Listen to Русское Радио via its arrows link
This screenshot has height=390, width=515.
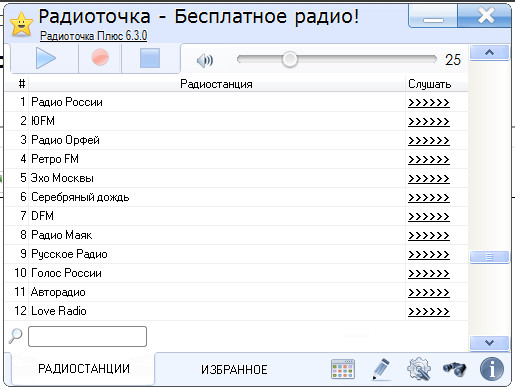tap(429, 254)
